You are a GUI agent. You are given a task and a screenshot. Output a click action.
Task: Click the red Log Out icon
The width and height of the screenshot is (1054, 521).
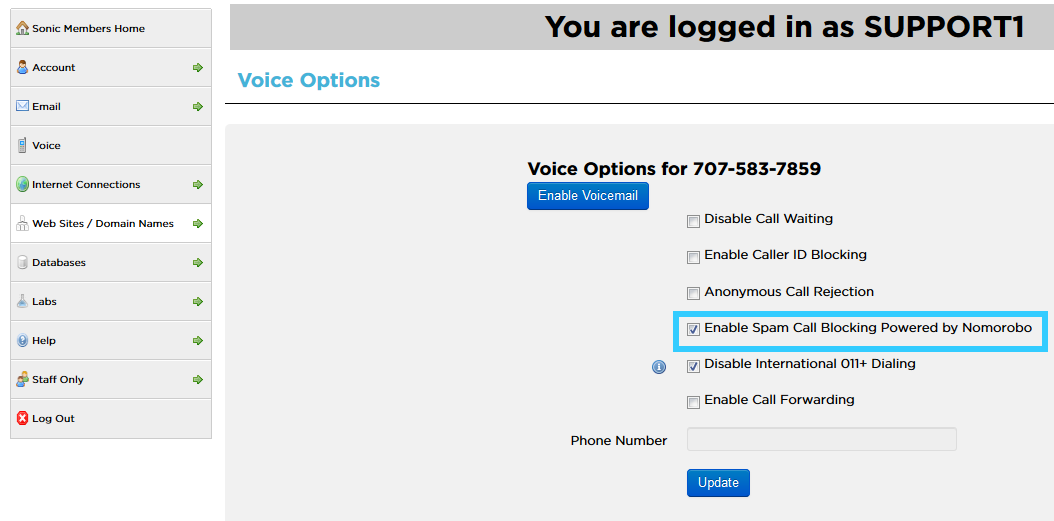tap(22, 418)
